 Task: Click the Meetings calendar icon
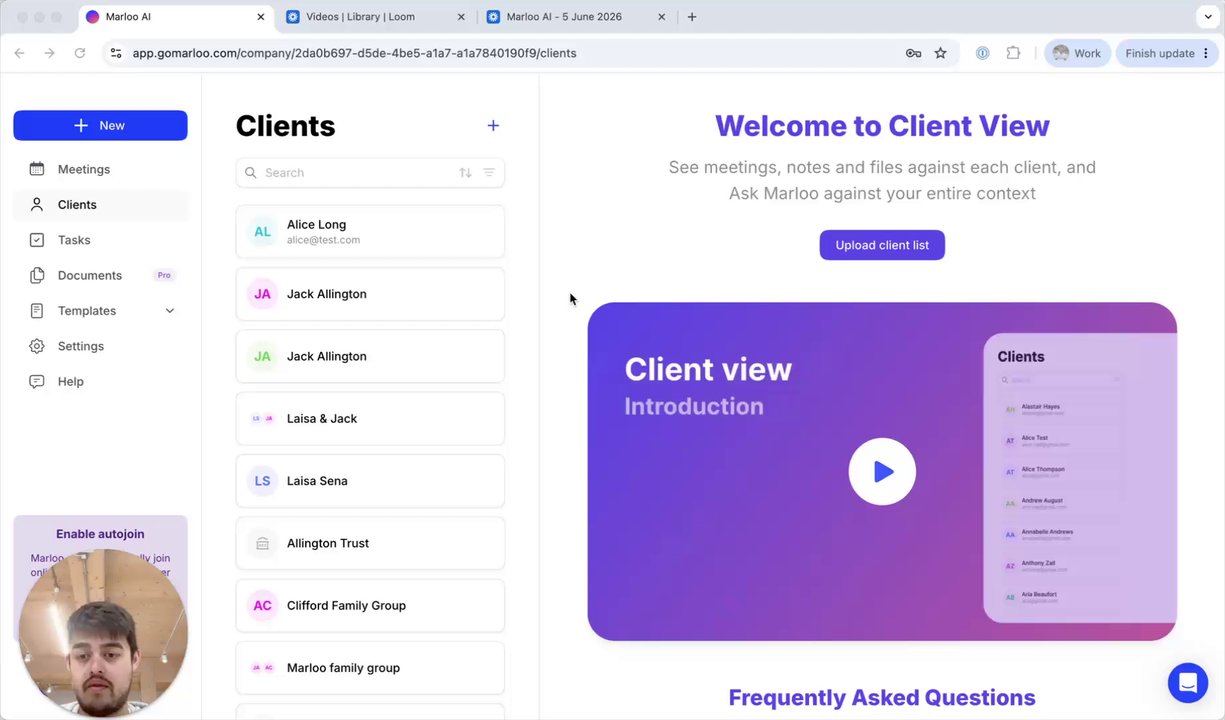pyautogui.click(x=37, y=169)
